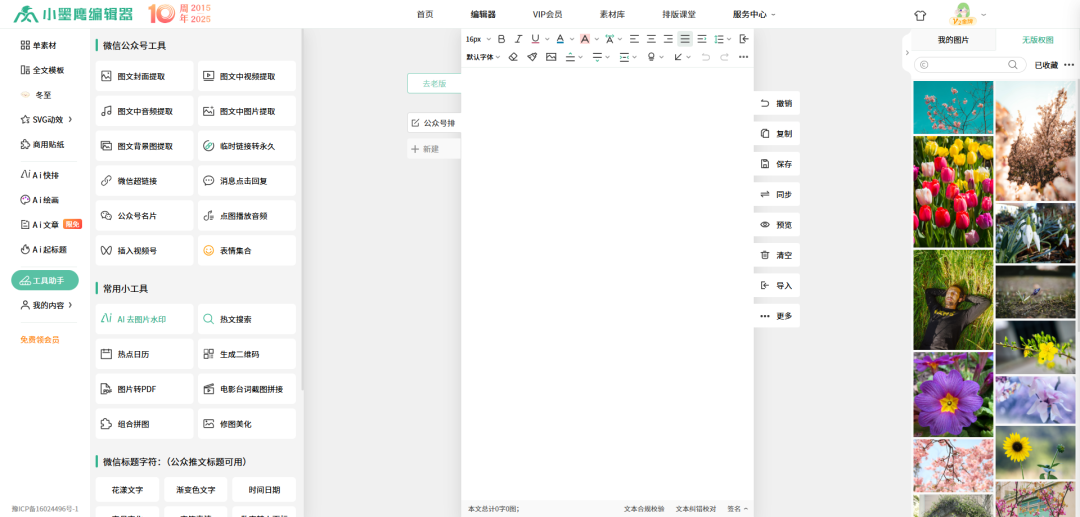The image size is (1080, 517).
Task: Select the tulip field thumbnail
Action: [953, 191]
